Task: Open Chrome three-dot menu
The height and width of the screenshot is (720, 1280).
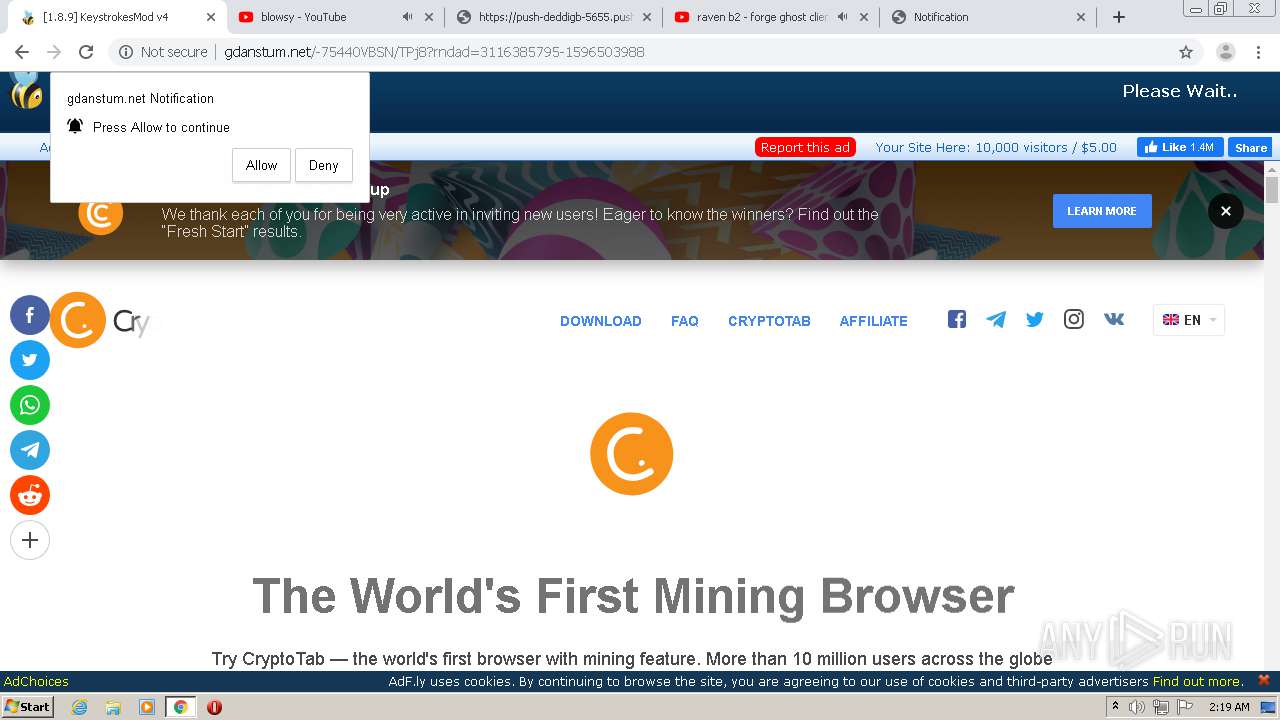Action: click(1258, 52)
